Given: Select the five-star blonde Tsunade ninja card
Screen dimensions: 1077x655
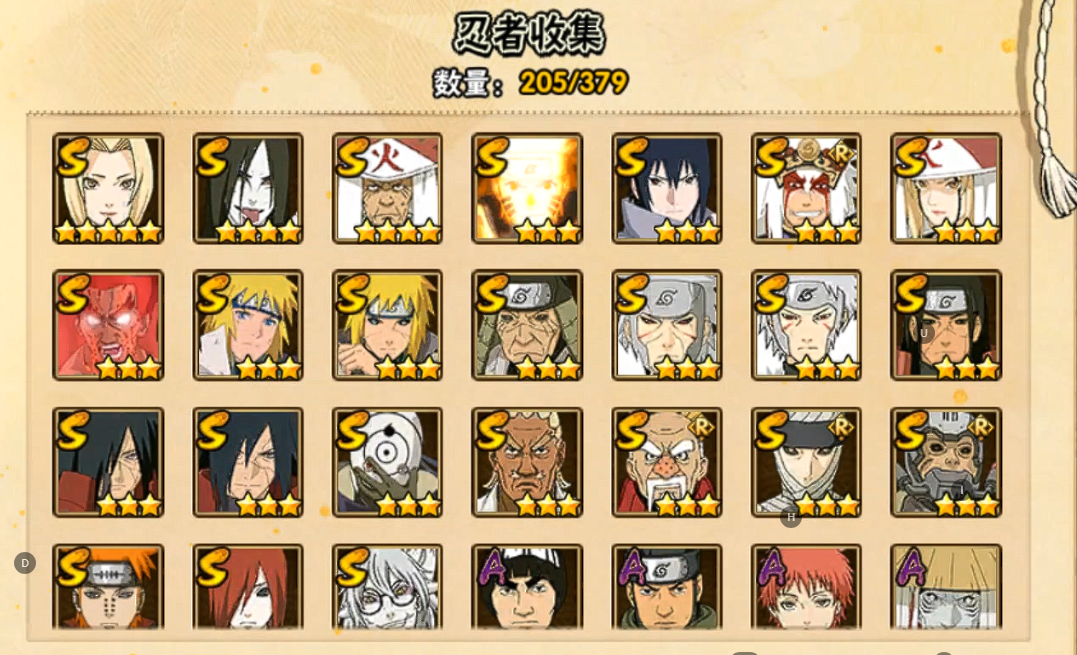Looking at the screenshot, I should click(x=109, y=188).
